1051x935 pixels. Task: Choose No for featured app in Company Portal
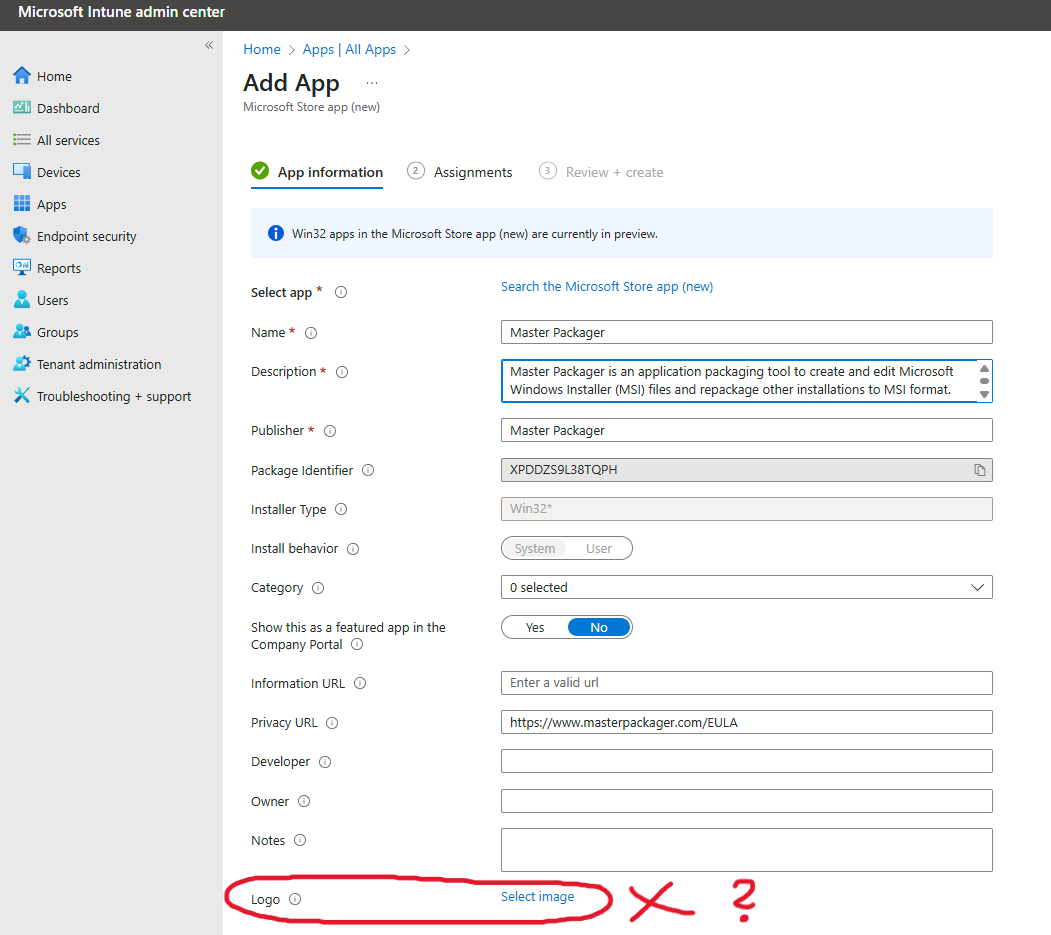599,627
